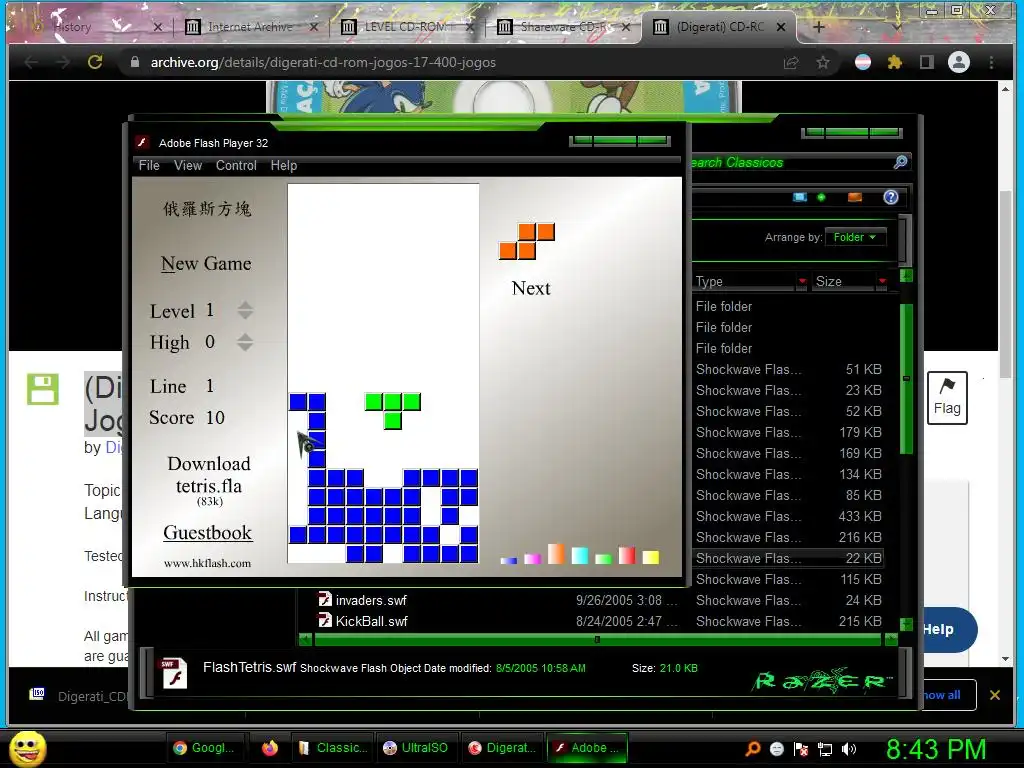Open the Control menu in Flash Player

tap(236, 165)
